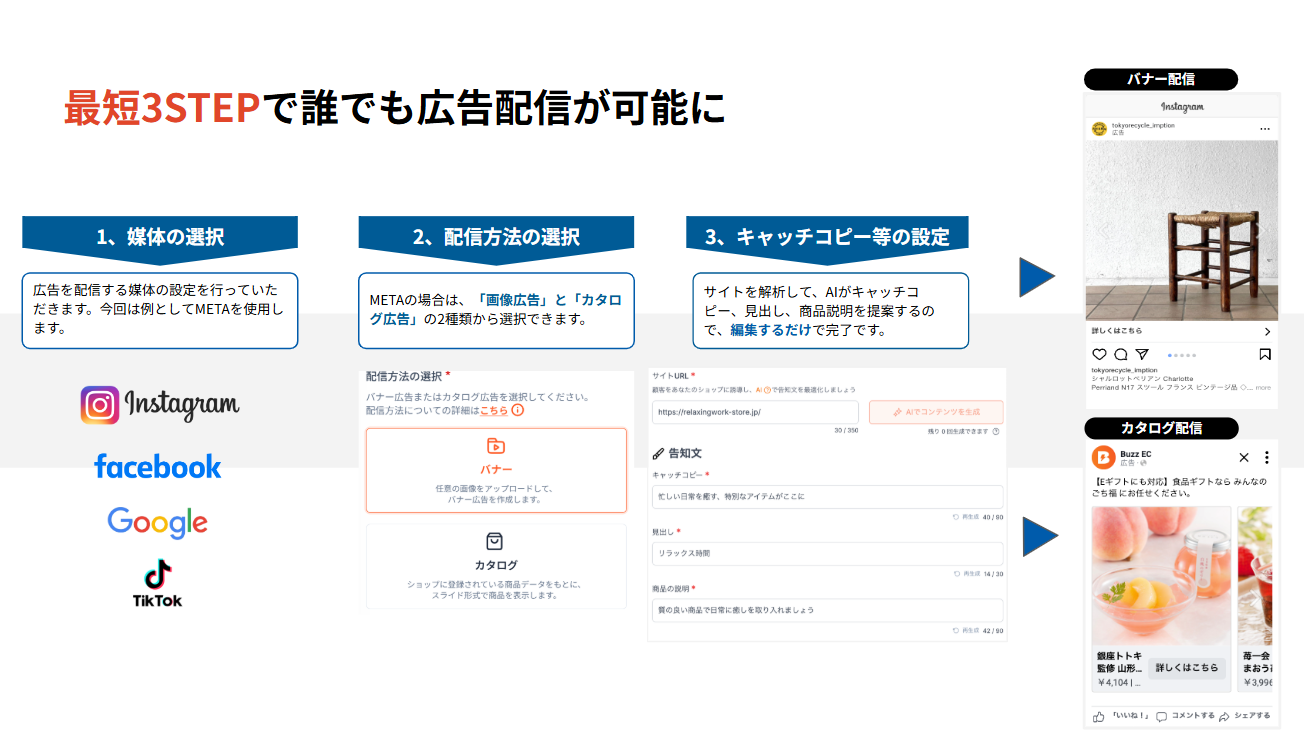Expand the Instagram caption with more

[x=1263, y=387]
